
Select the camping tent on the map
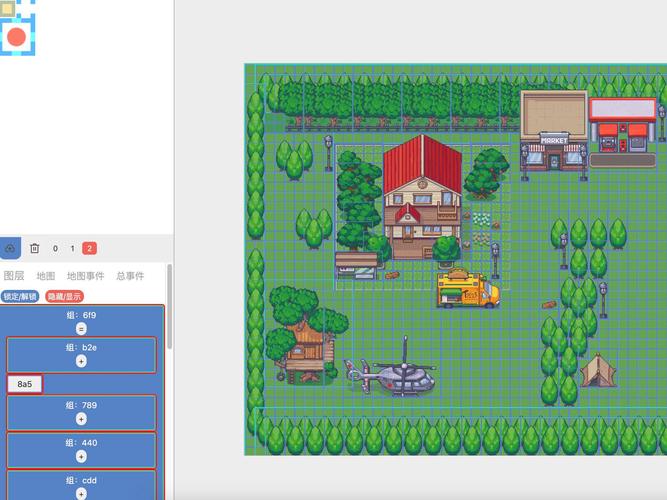click(x=598, y=369)
